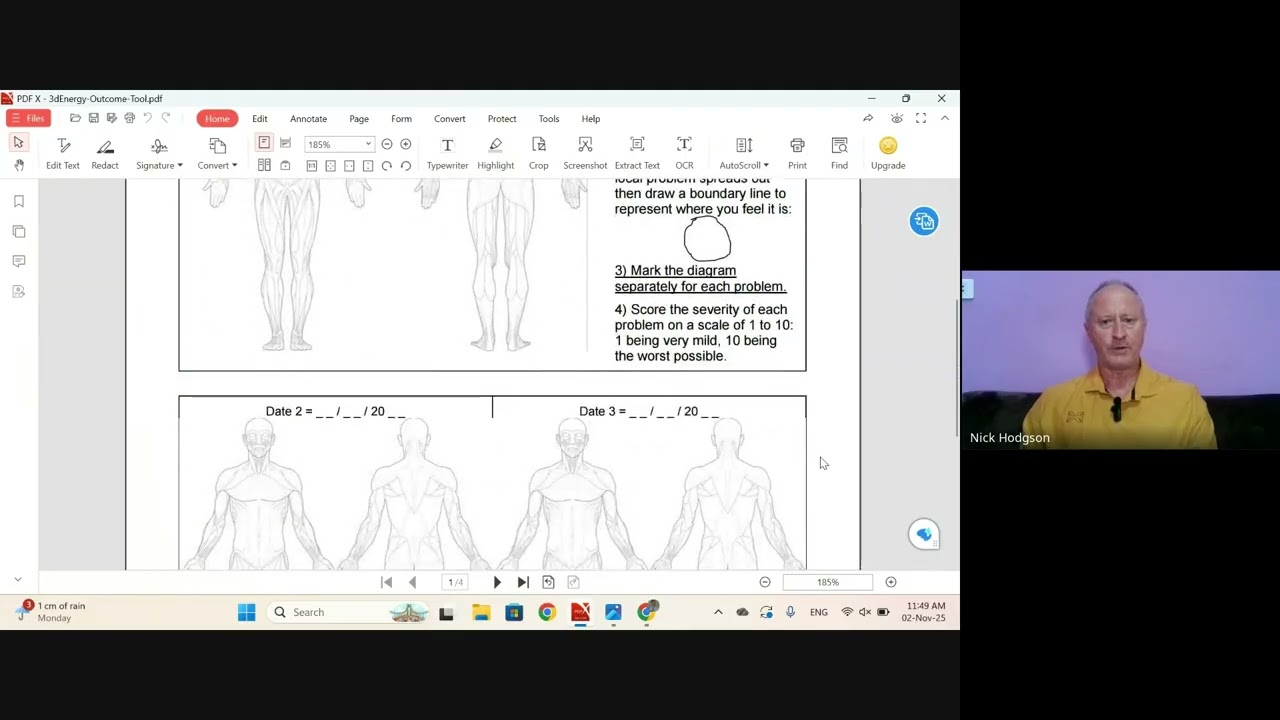Image resolution: width=1280 pixels, height=720 pixels.
Task: Click the bottom zoom slider showing 185%
Action: [828, 582]
